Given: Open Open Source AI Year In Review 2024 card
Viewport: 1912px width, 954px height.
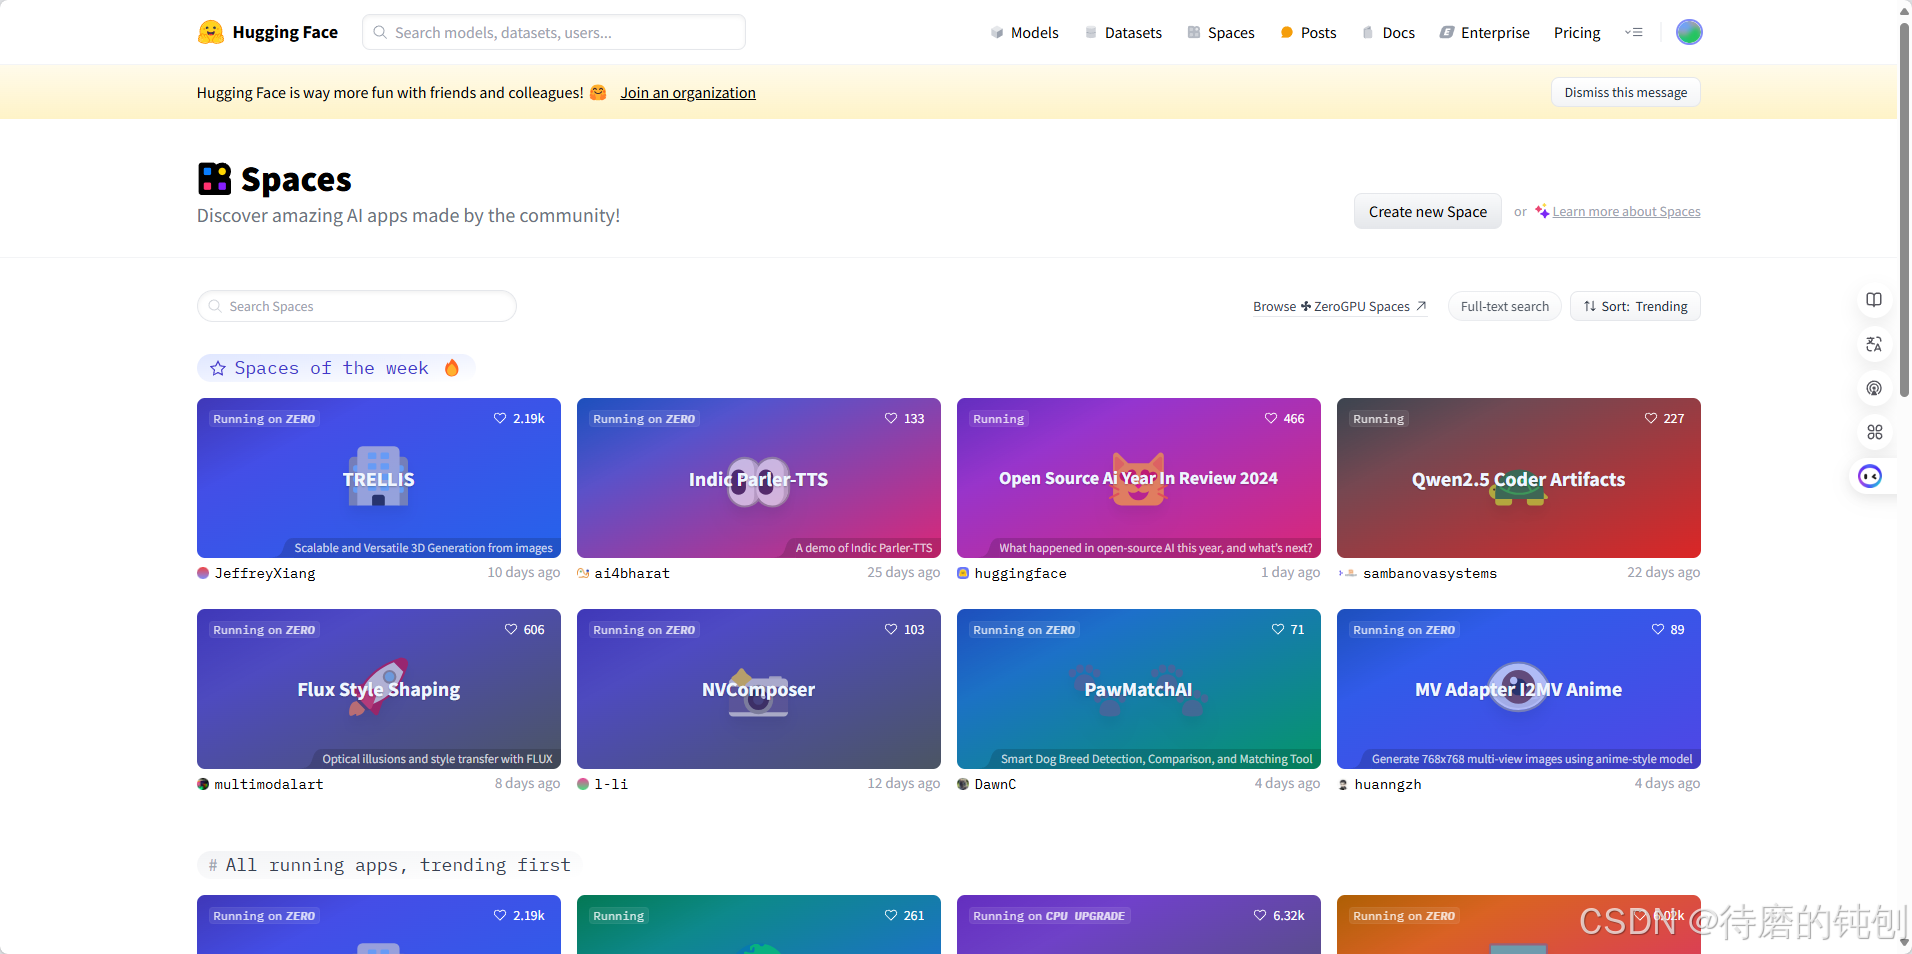Looking at the screenshot, I should (x=1139, y=478).
